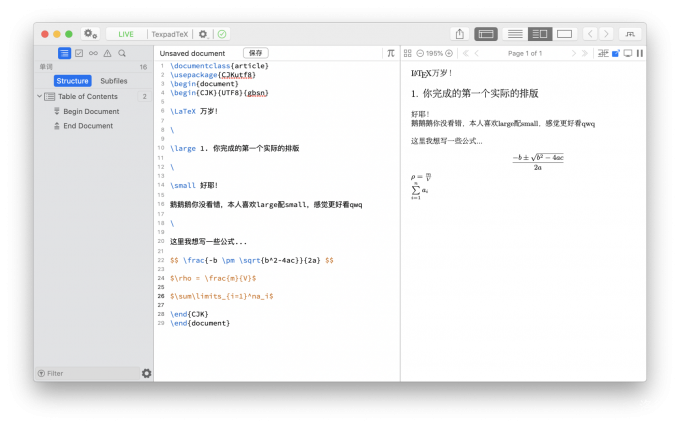
Task: Go forward in navigation history
Action: point(606,34)
